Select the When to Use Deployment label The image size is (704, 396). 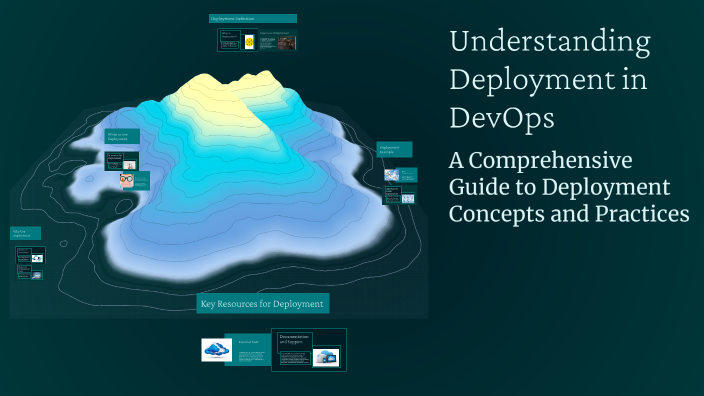[x=122, y=136]
